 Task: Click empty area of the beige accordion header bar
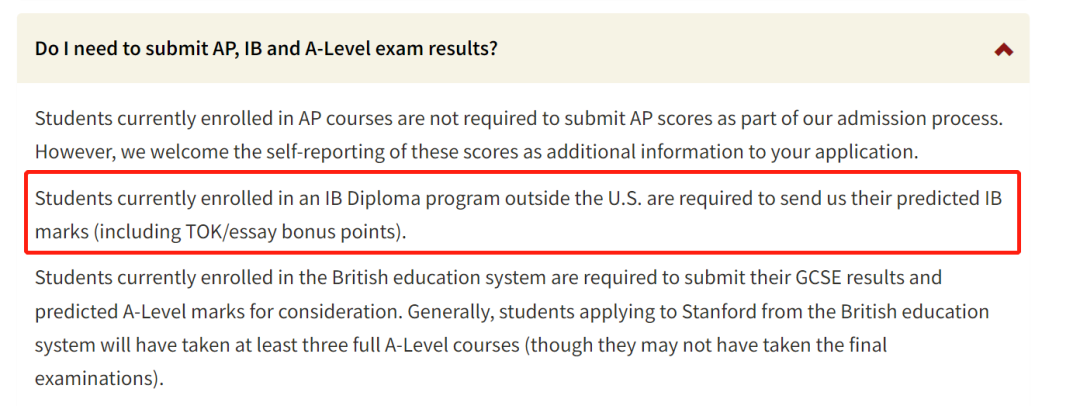tap(744, 49)
